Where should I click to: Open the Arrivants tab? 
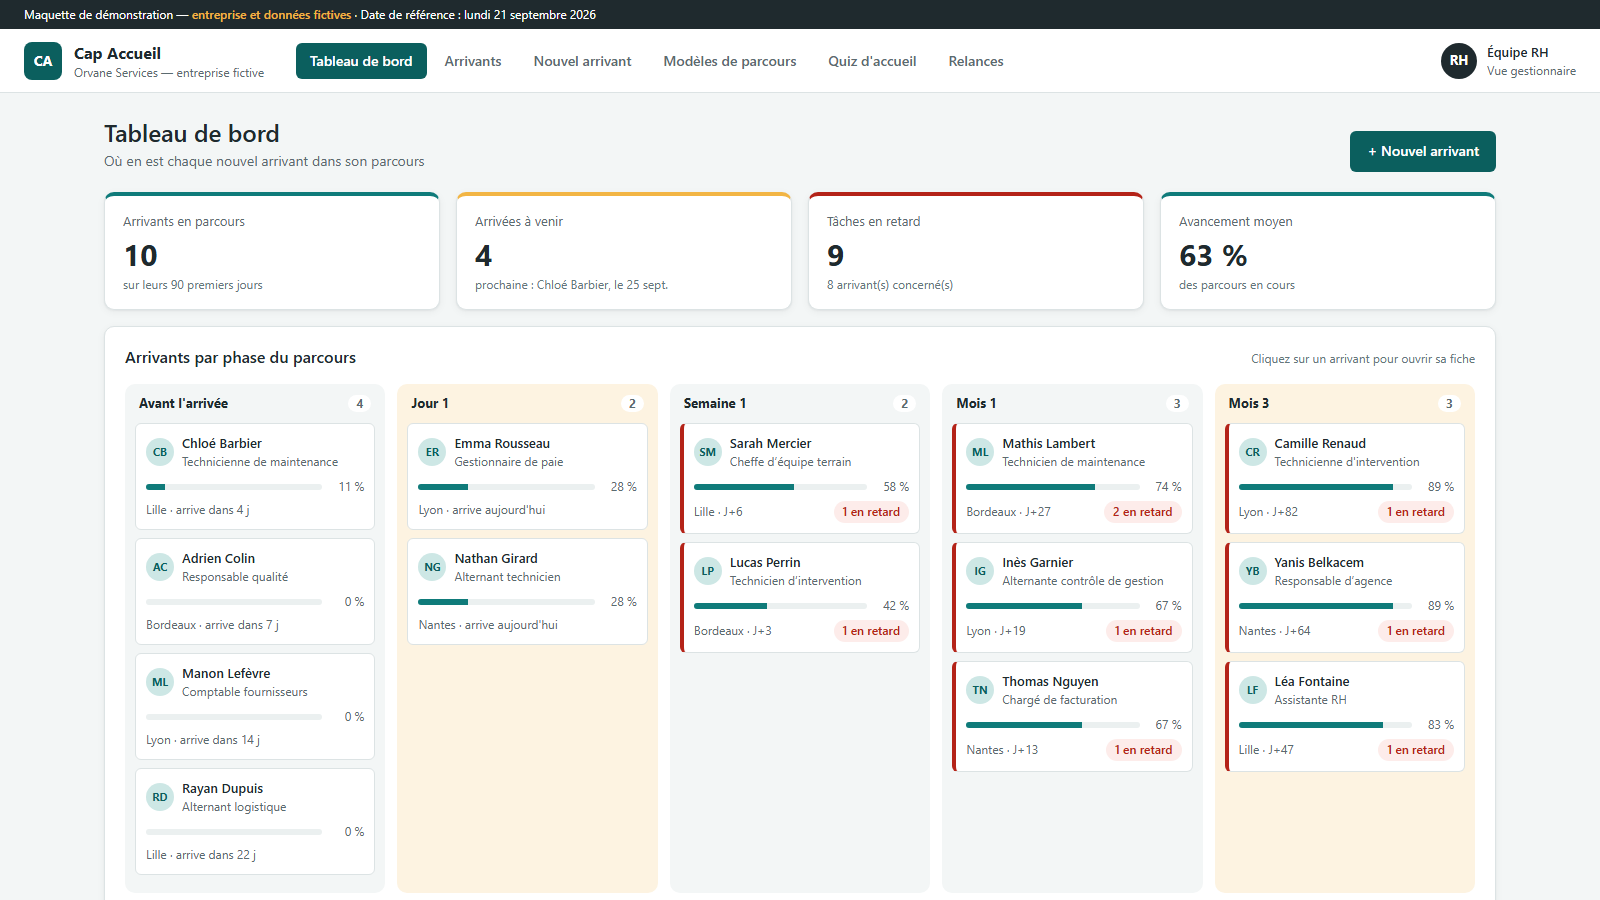tap(473, 61)
